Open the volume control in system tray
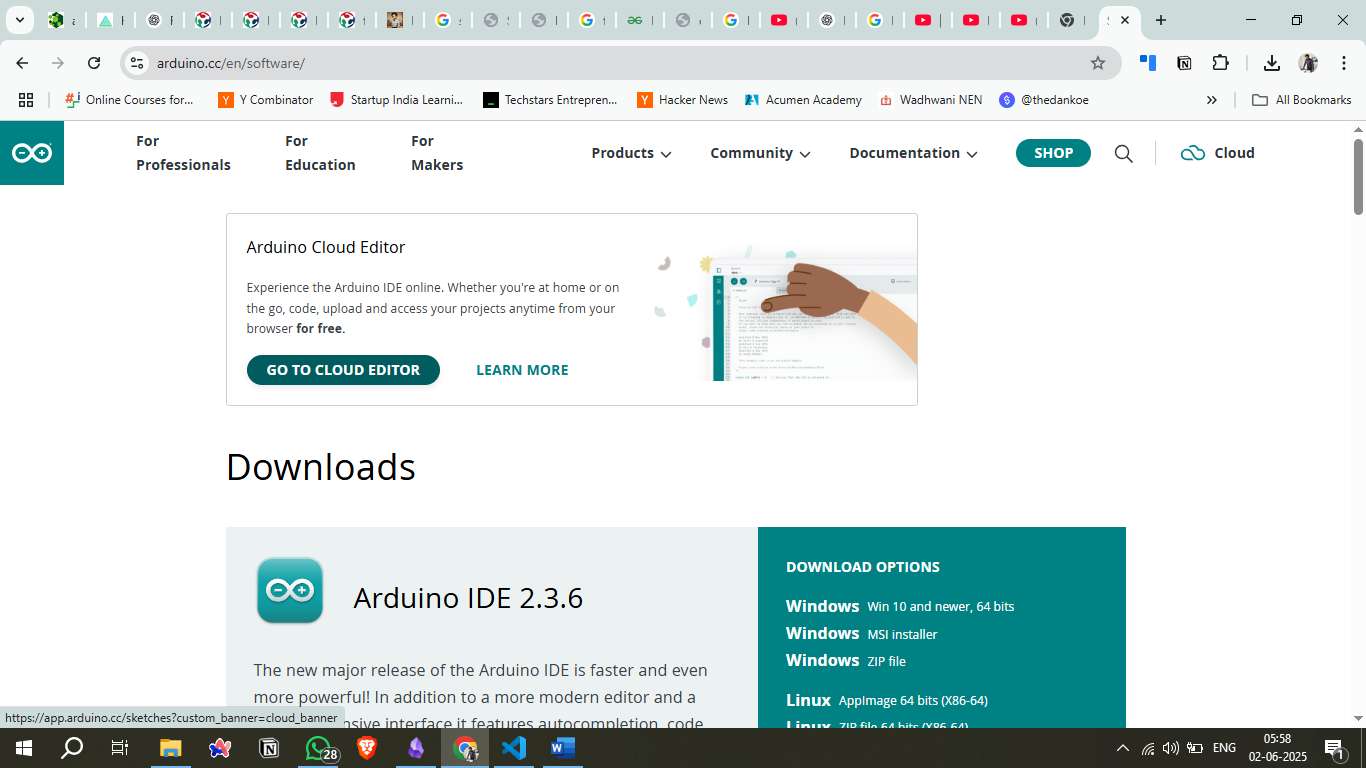 (1171, 748)
